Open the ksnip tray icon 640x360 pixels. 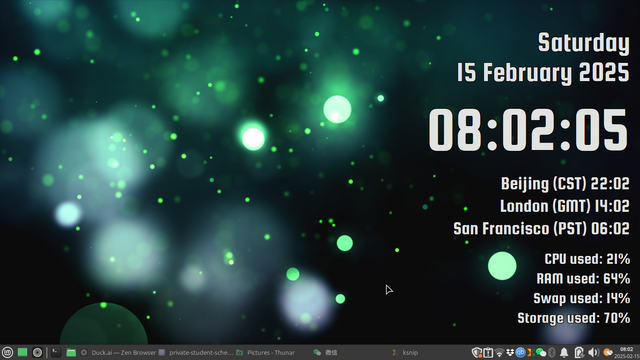[x=530, y=352]
